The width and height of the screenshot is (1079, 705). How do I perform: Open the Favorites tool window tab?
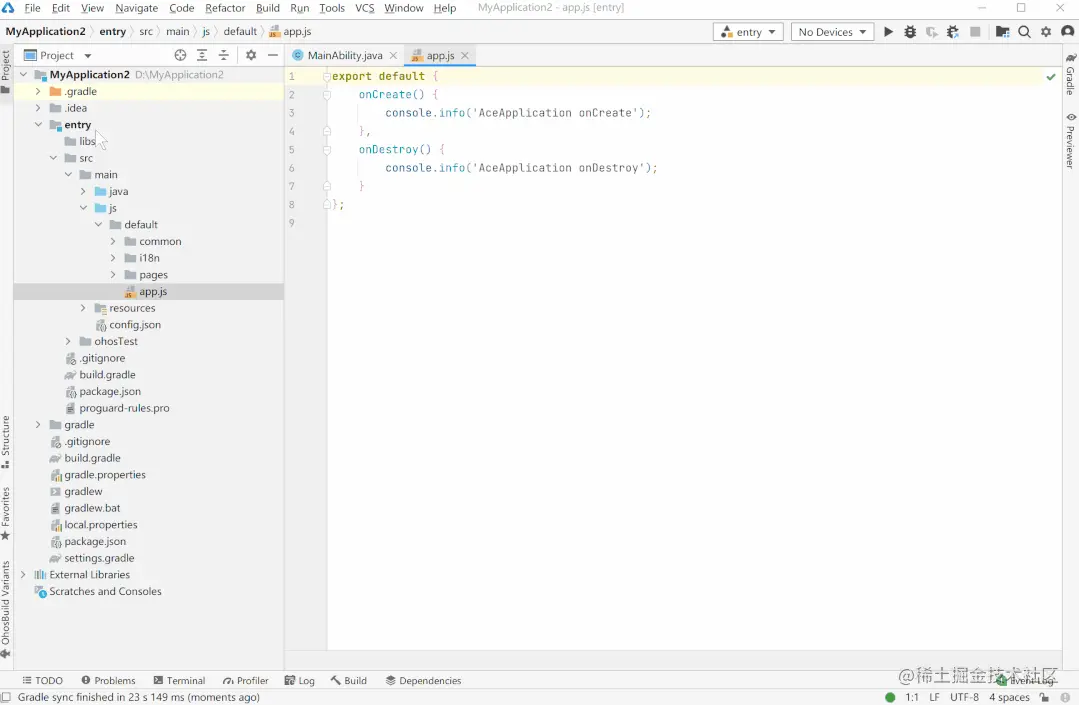pos(6,512)
